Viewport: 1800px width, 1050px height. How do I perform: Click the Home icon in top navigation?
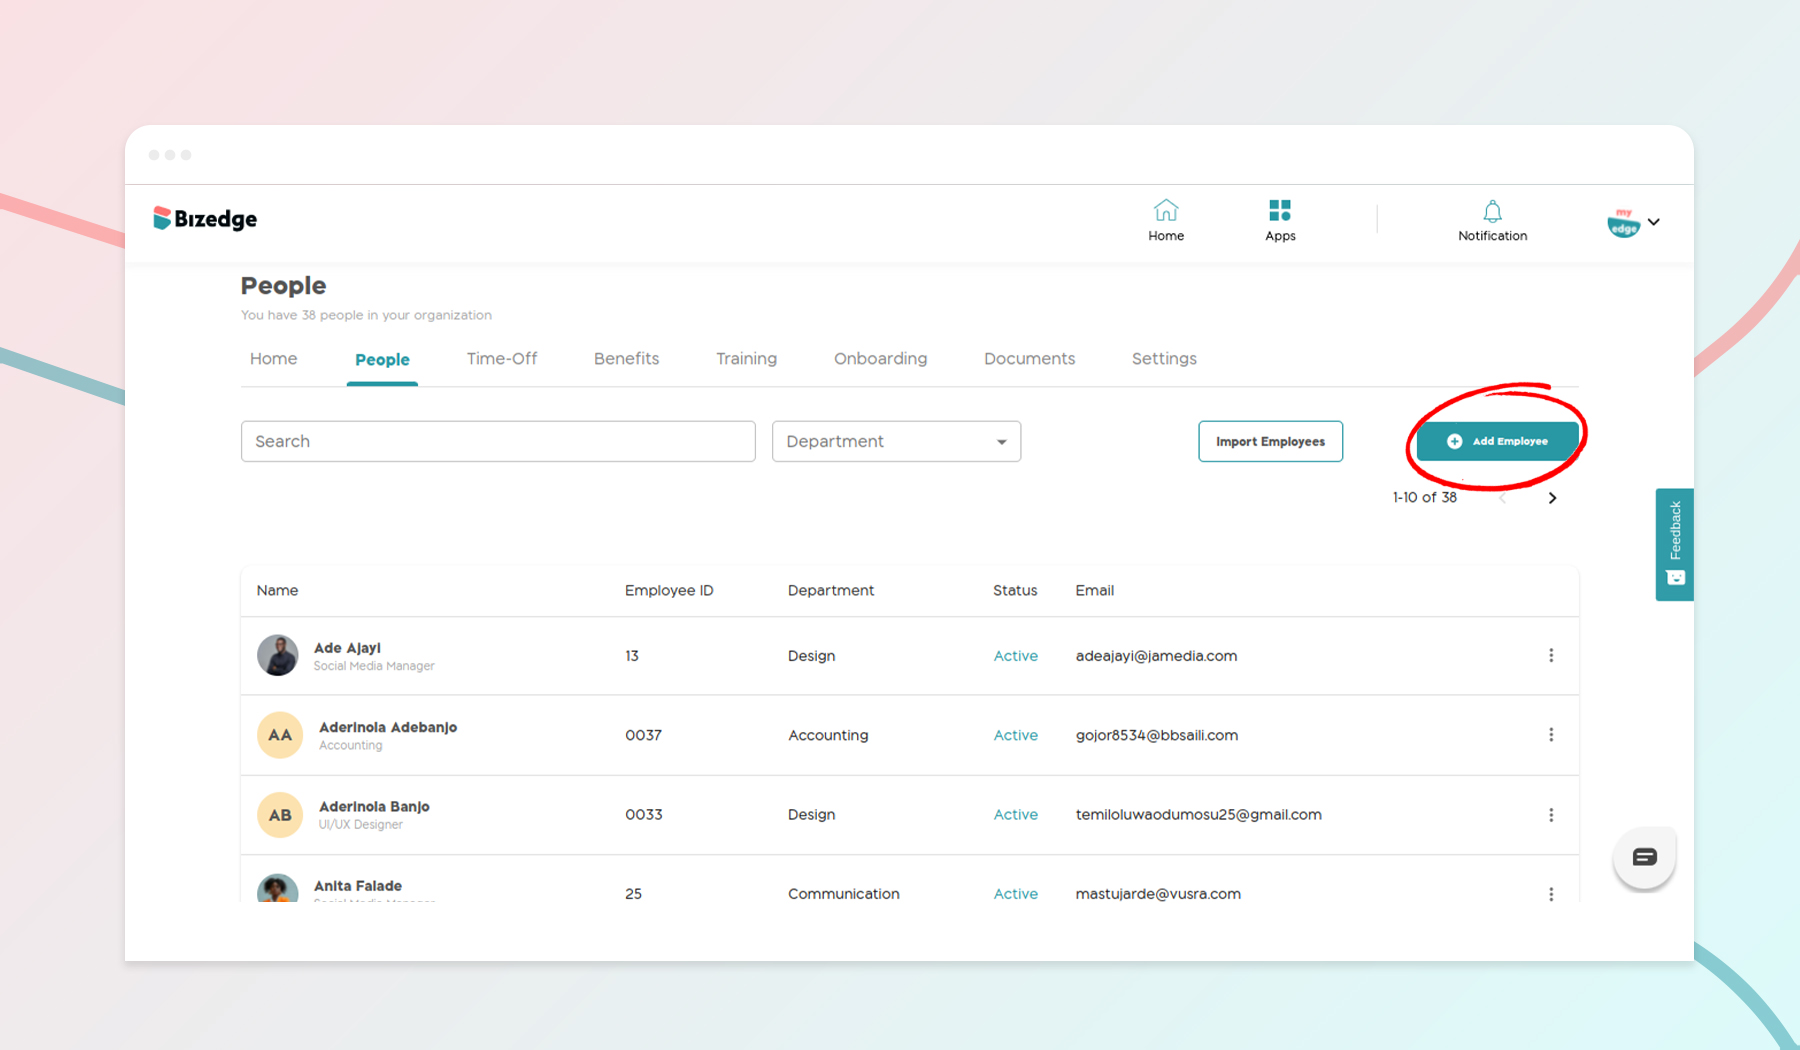(x=1165, y=211)
